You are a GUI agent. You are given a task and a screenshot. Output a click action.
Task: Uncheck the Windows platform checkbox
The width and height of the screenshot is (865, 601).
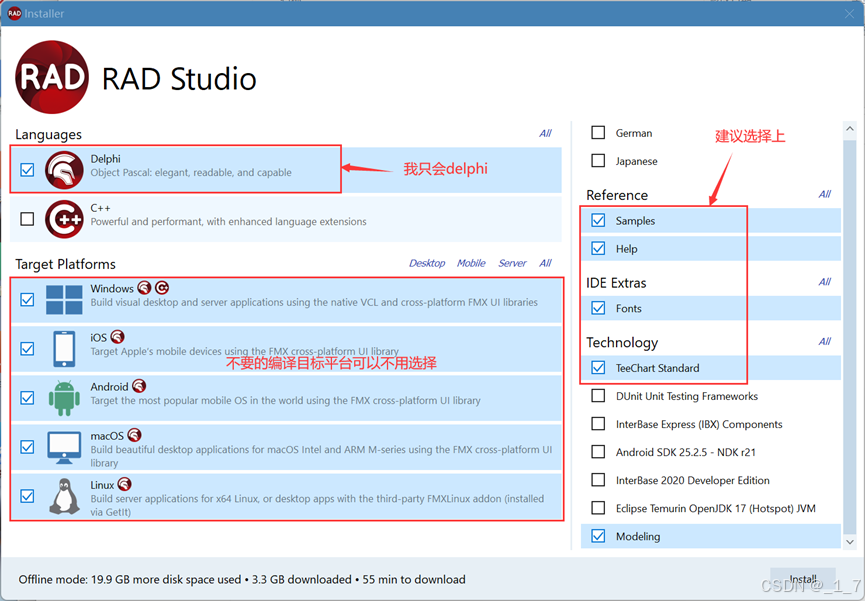27,300
